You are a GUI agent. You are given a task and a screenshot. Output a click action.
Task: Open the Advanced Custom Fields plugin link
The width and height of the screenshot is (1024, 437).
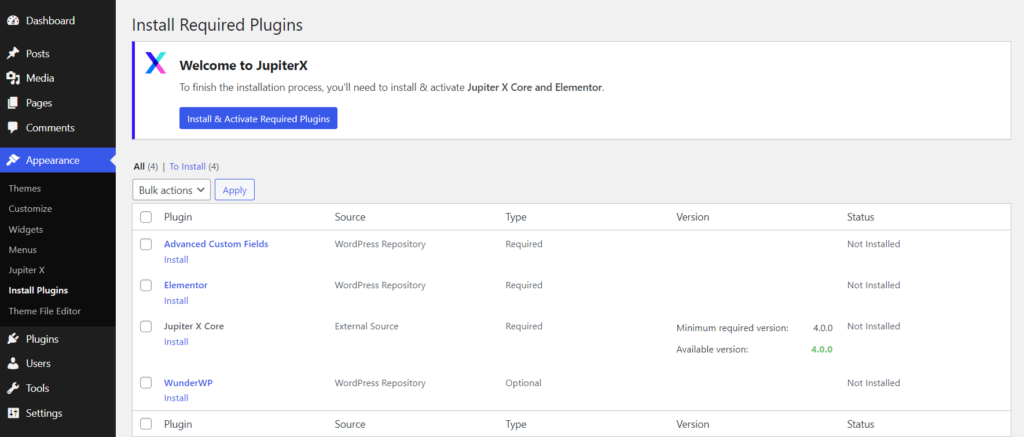(216, 244)
